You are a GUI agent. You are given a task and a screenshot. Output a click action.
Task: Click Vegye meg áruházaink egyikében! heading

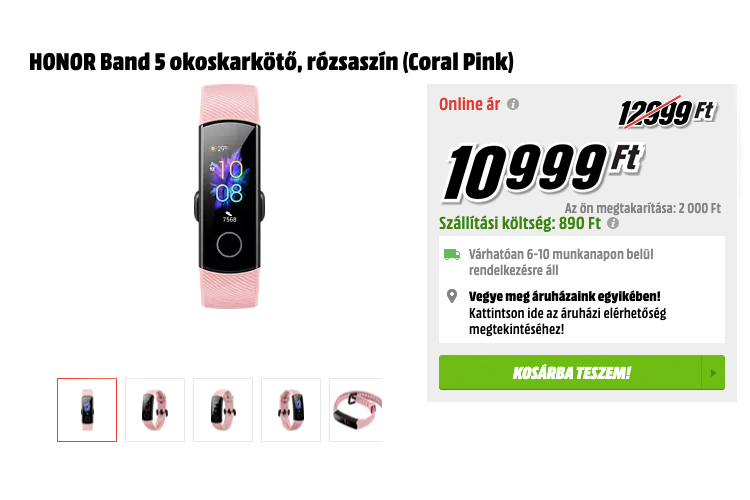564,296
